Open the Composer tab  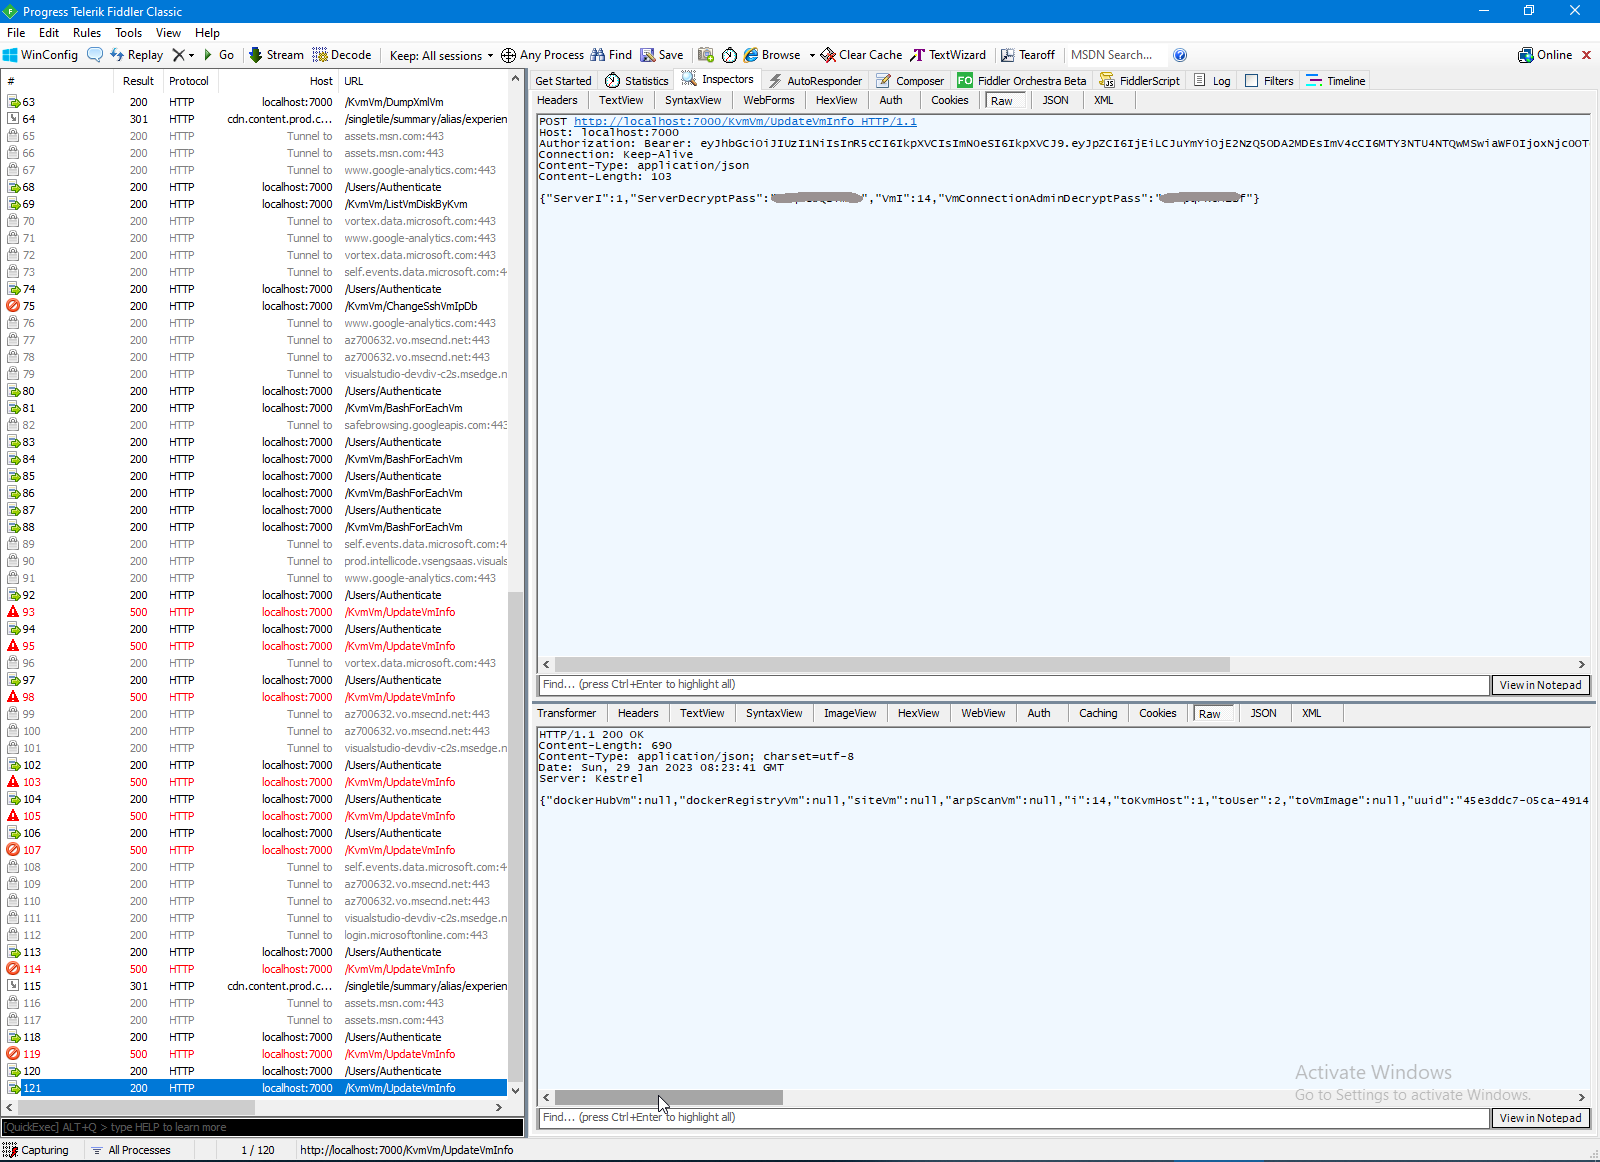click(x=910, y=81)
